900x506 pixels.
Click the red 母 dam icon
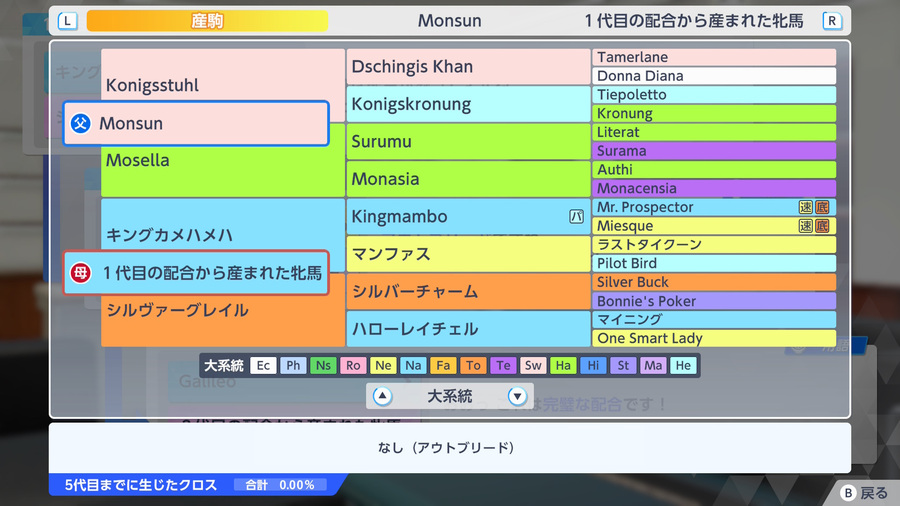point(81,273)
